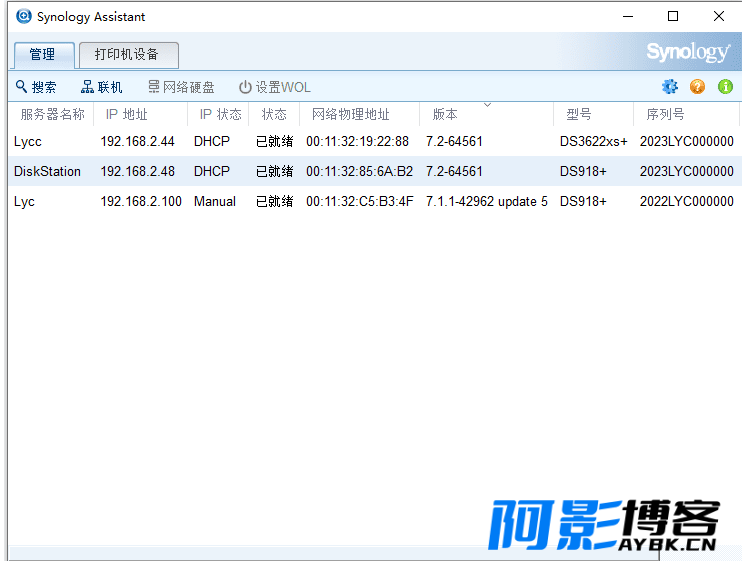This screenshot has width=742, height=561.
Task: Click serial 2023LYC000000 in the DiskStation row
Action: pyautogui.click(x=687, y=171)
